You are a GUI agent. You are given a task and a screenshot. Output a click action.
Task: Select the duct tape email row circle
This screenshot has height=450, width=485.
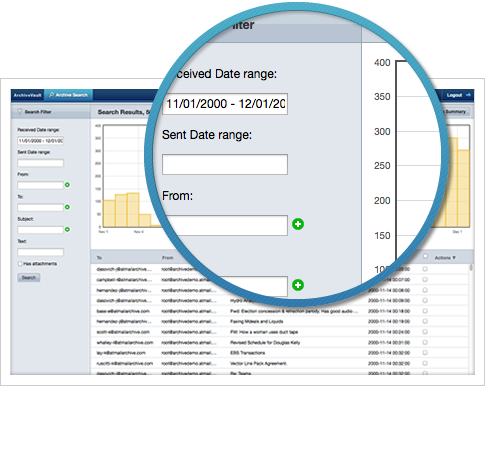425,332
